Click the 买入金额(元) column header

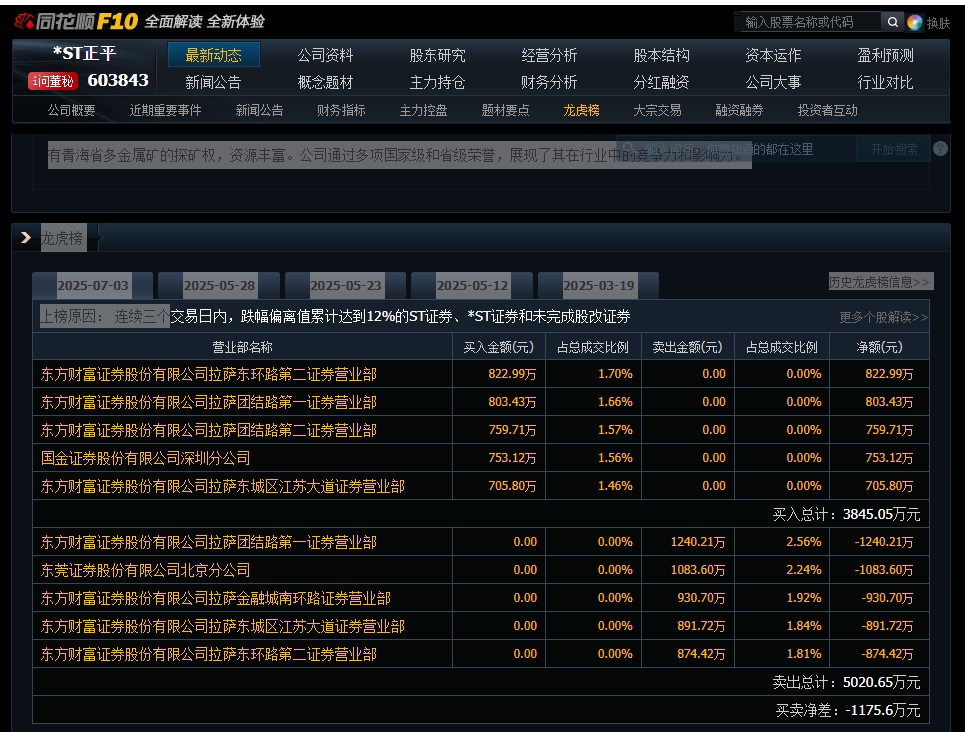pos(499,347)
